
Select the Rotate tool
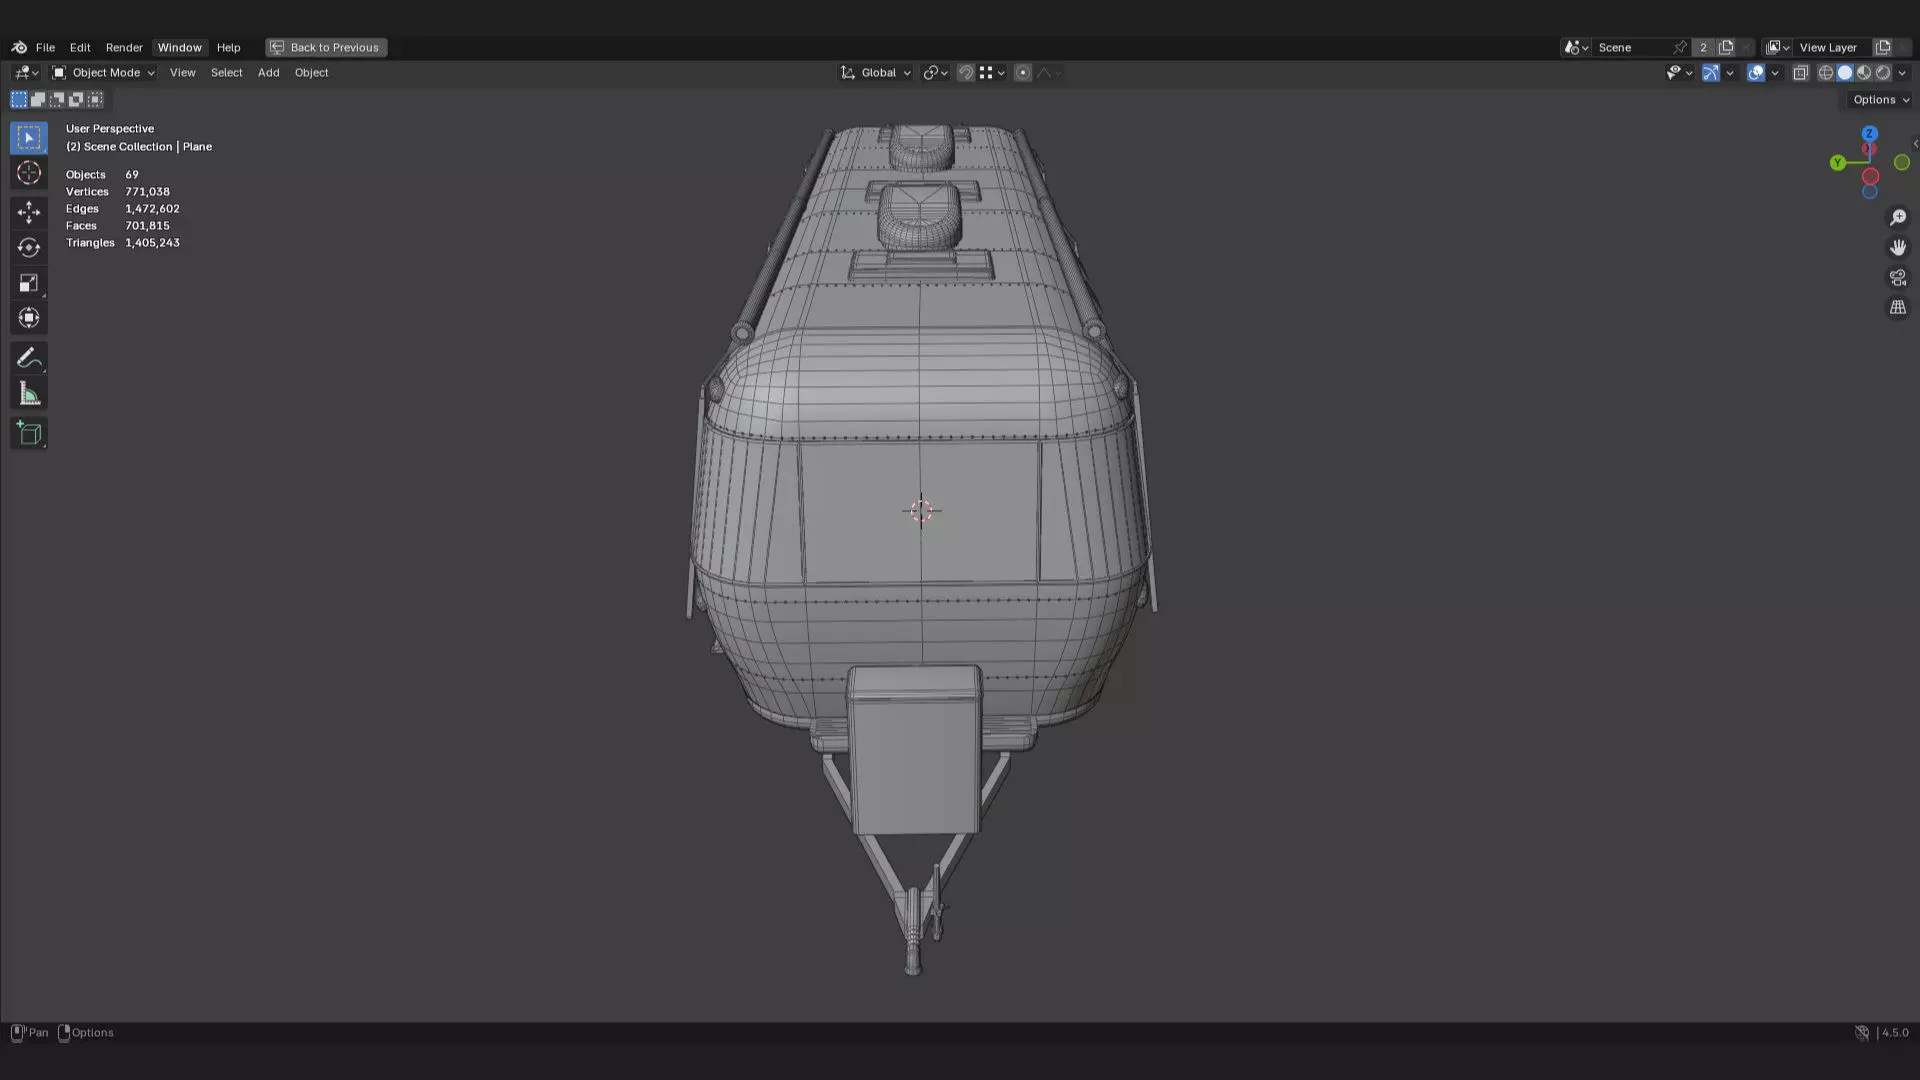coord(29,247)
